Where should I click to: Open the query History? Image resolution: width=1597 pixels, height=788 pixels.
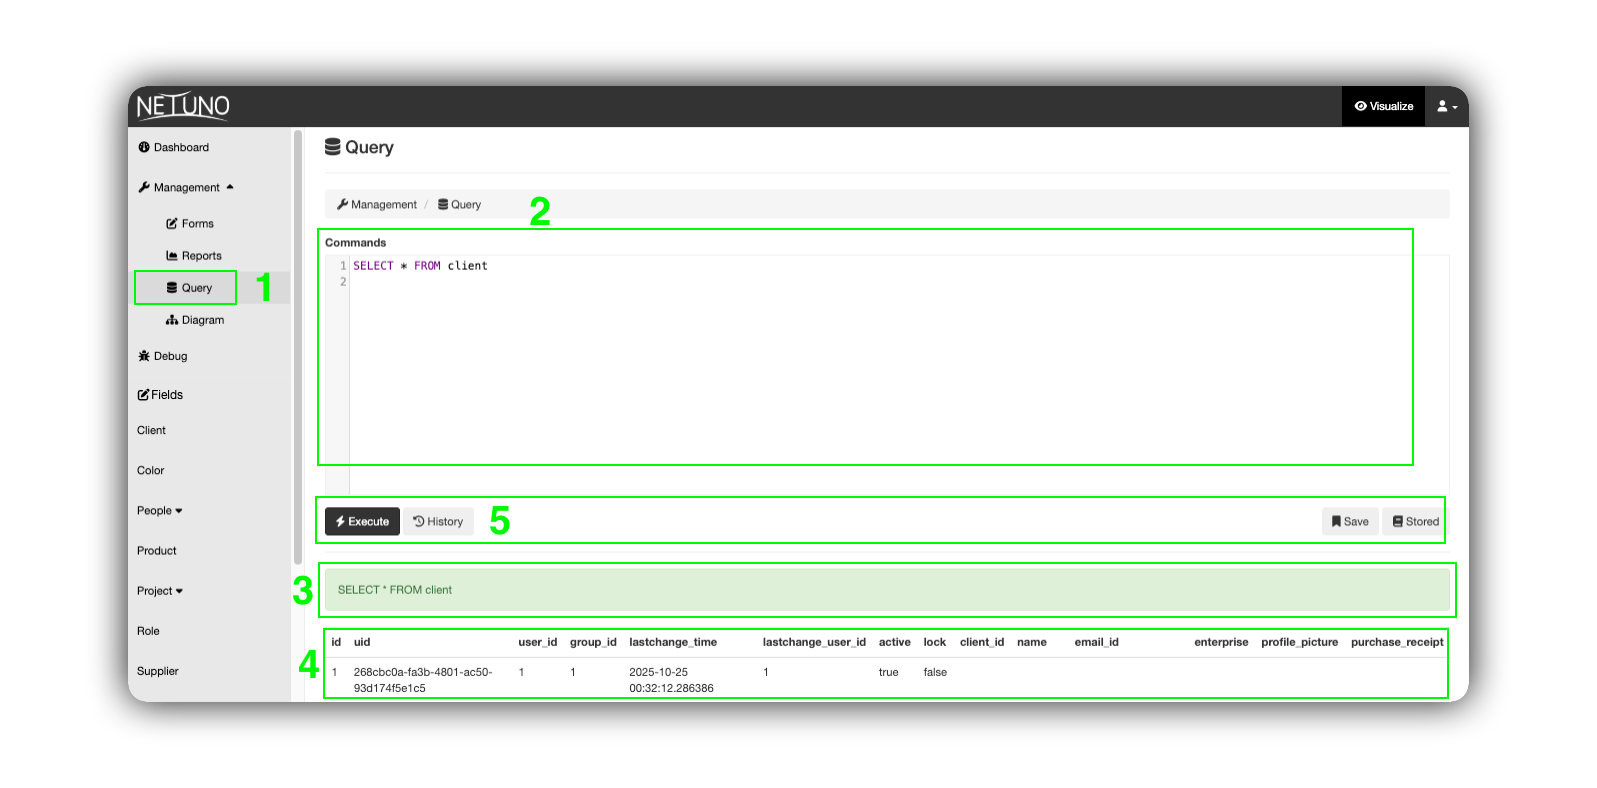click(438, 521)
